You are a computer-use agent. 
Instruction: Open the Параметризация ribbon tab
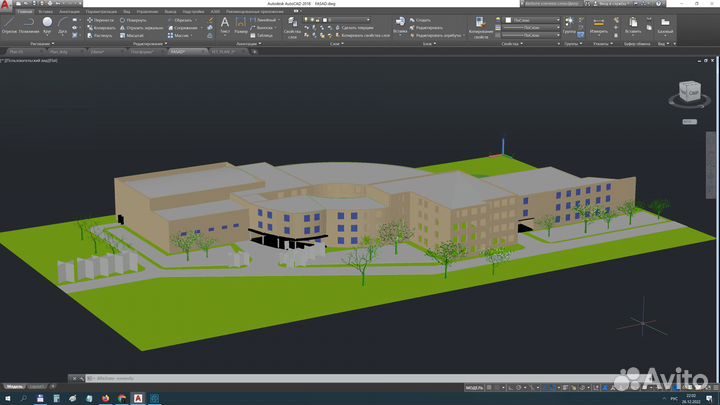click(x=101, y=11)
